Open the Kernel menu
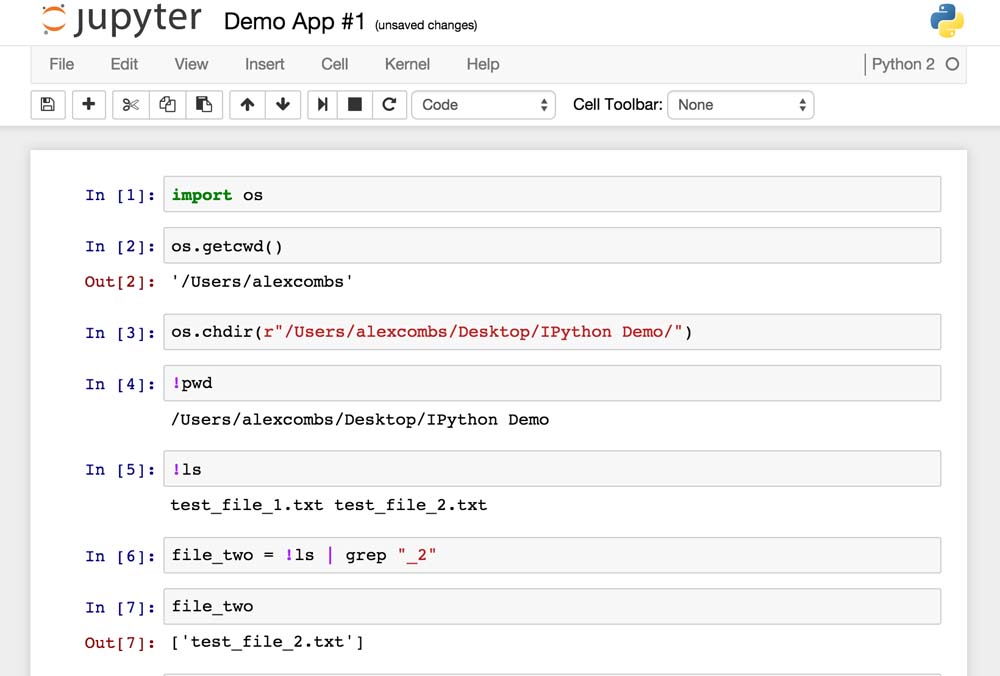Image resolution: width=1000 pixels, height=676 pixels. [407, 64]
